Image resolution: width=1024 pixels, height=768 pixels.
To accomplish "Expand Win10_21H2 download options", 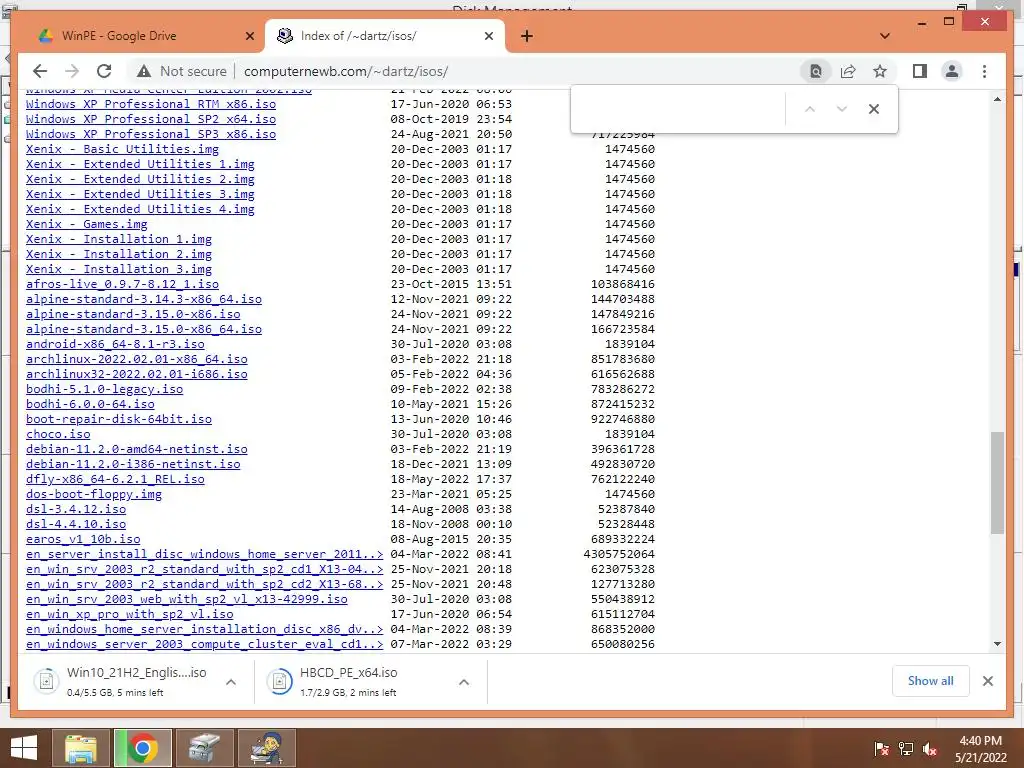I will (231, 682).
